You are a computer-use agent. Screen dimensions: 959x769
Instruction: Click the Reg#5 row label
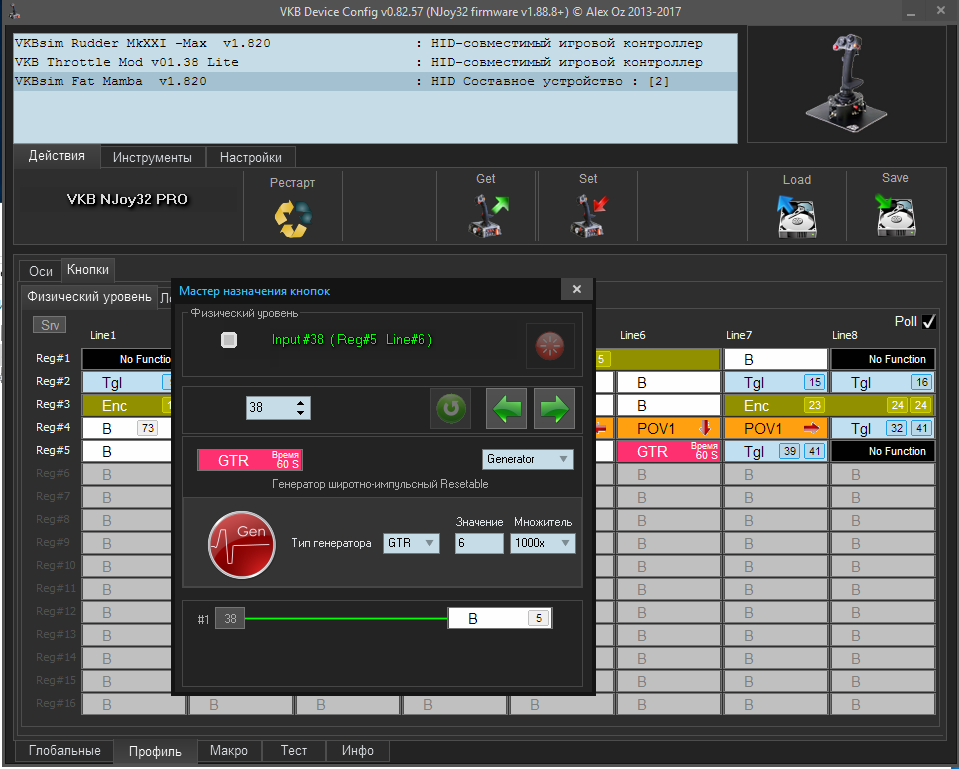tap(53, 450)
